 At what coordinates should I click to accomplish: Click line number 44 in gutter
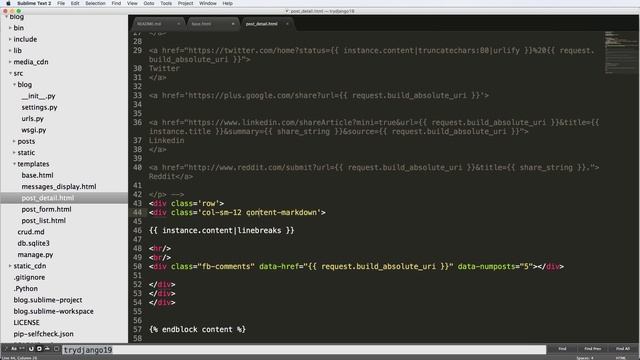137,213
